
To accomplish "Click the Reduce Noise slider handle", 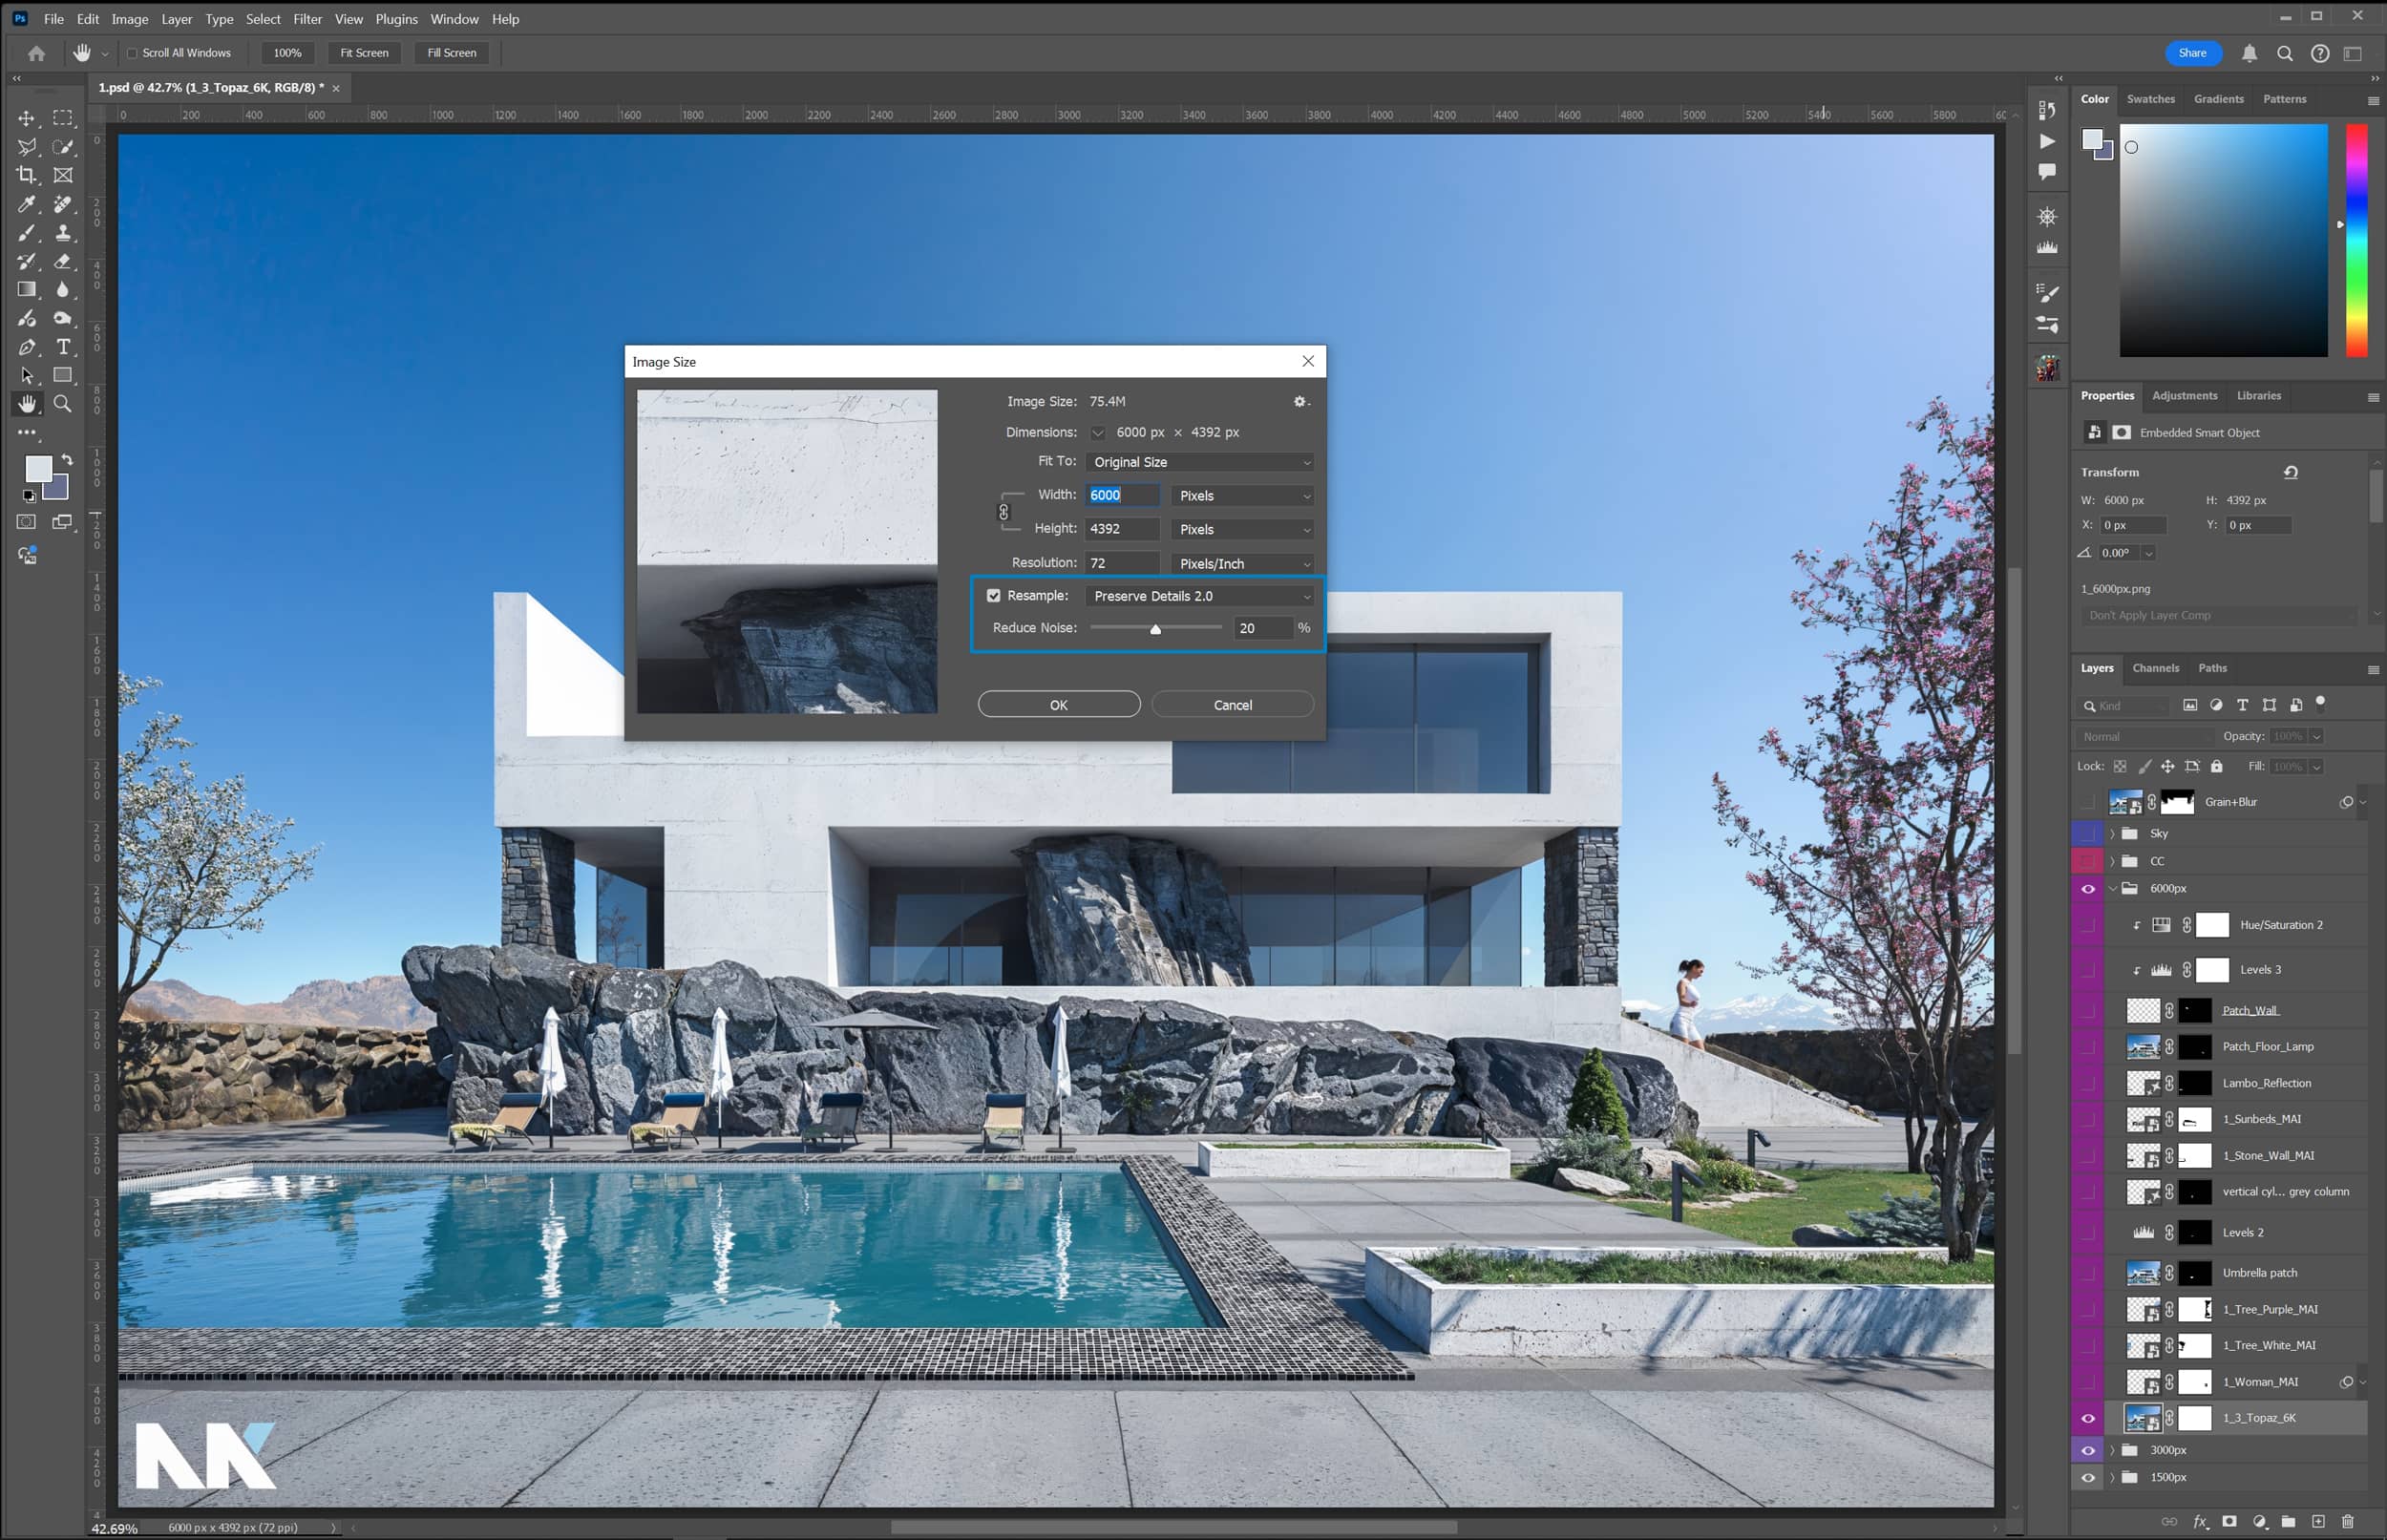I will coord(1155,630).
